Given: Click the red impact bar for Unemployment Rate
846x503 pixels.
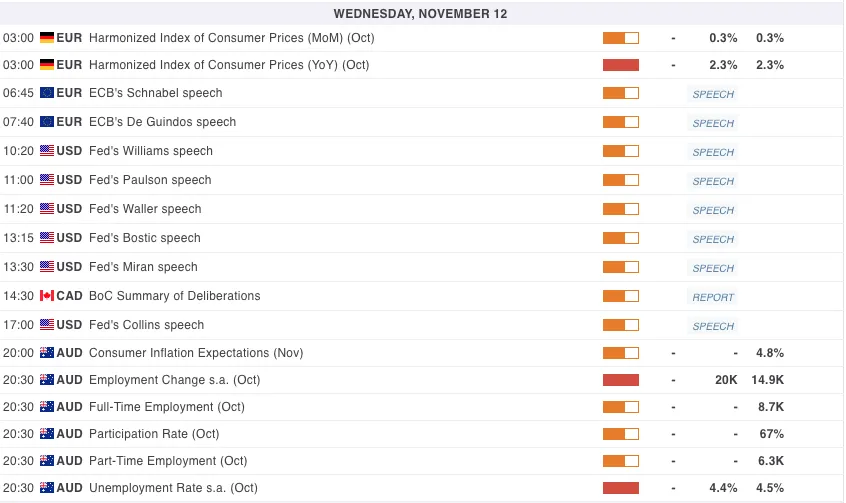Looking at the screenshot, I should pyautogui.click(x=620, y=488).
